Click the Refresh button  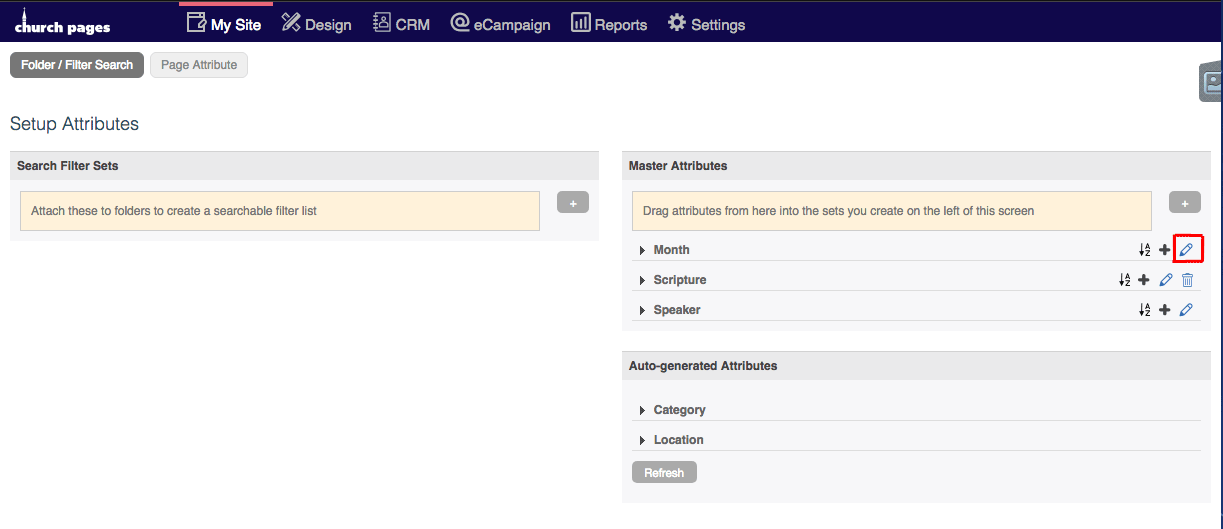point(664,473)
